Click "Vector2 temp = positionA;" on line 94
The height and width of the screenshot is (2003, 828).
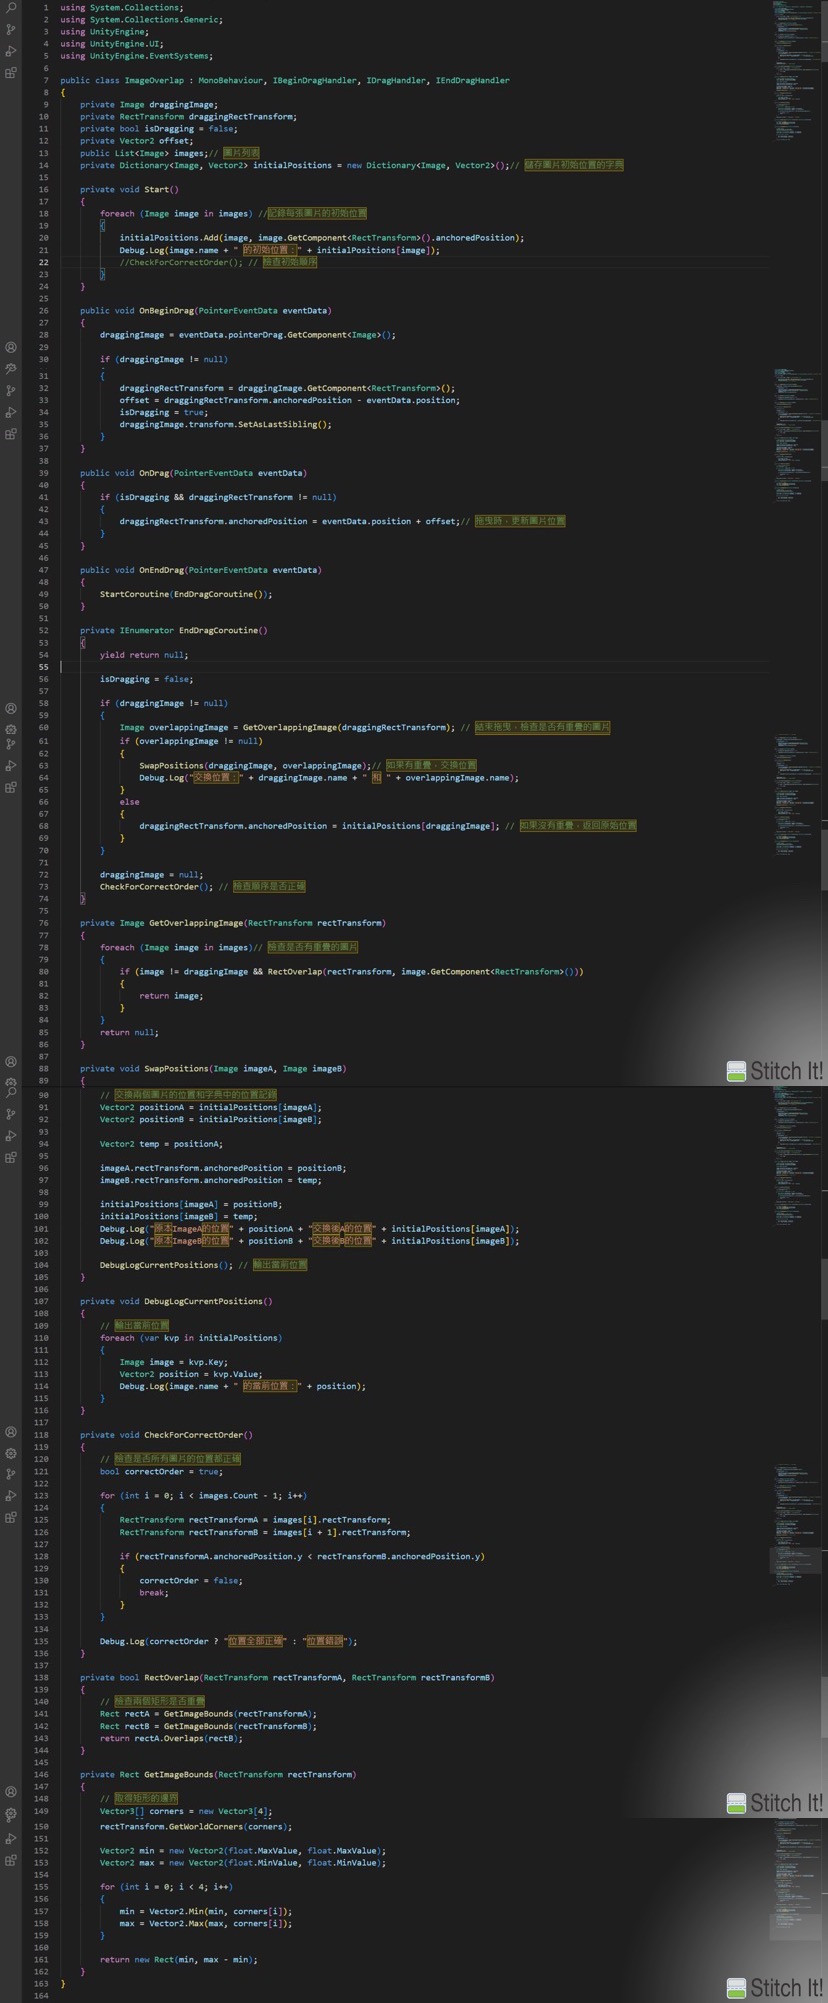[161, 1144]
